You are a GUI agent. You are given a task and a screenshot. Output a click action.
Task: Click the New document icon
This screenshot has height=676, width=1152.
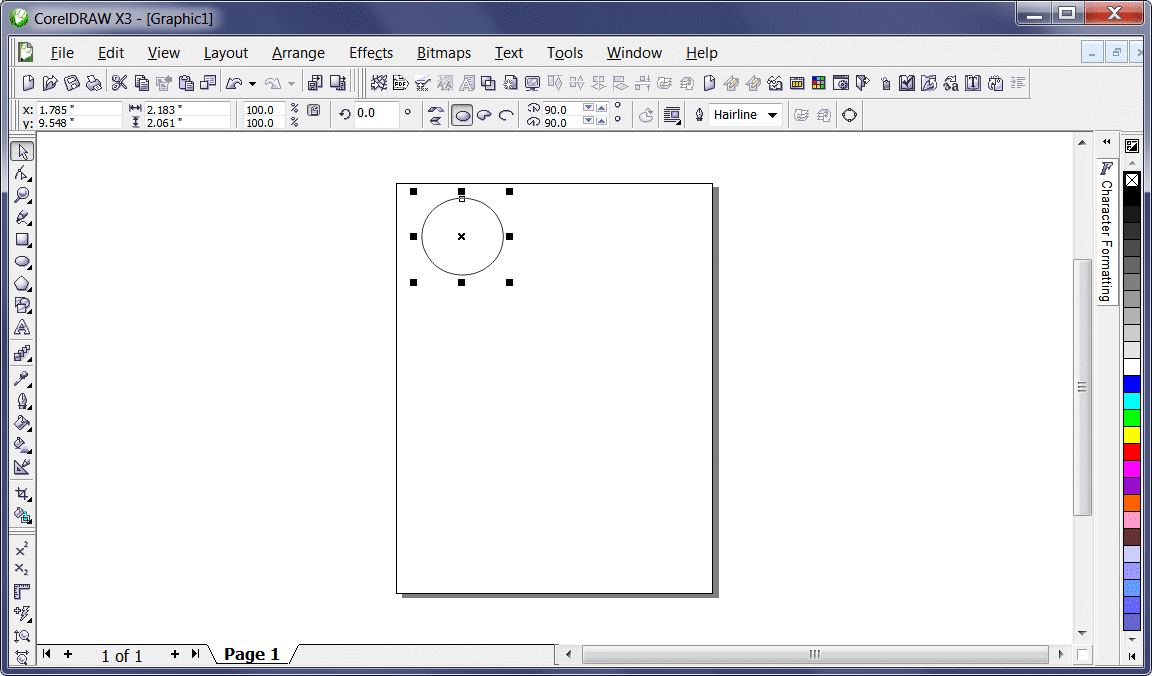point(28,83)
